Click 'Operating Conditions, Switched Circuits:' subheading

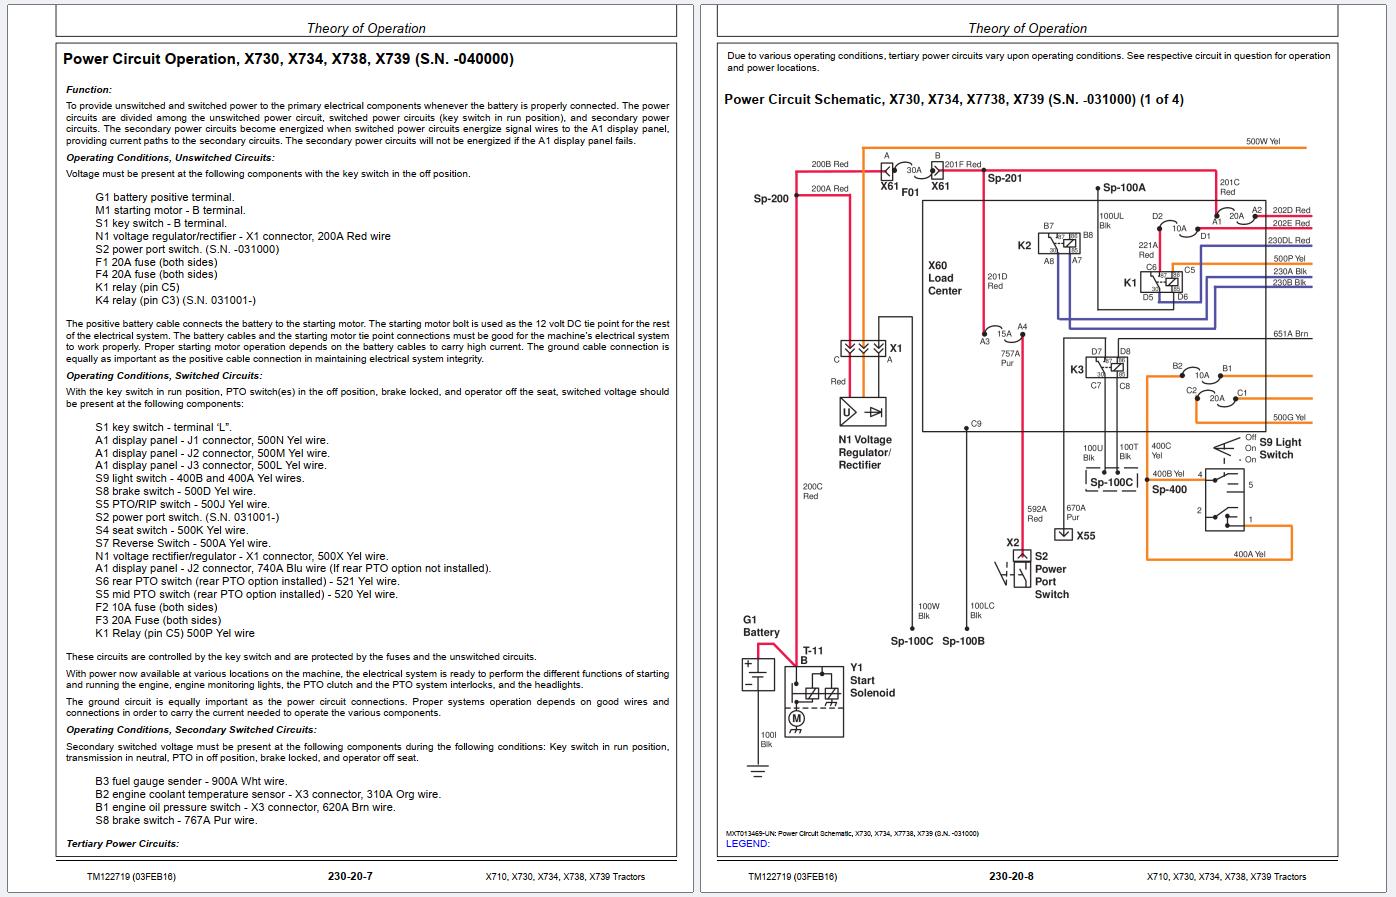(164, 376)
